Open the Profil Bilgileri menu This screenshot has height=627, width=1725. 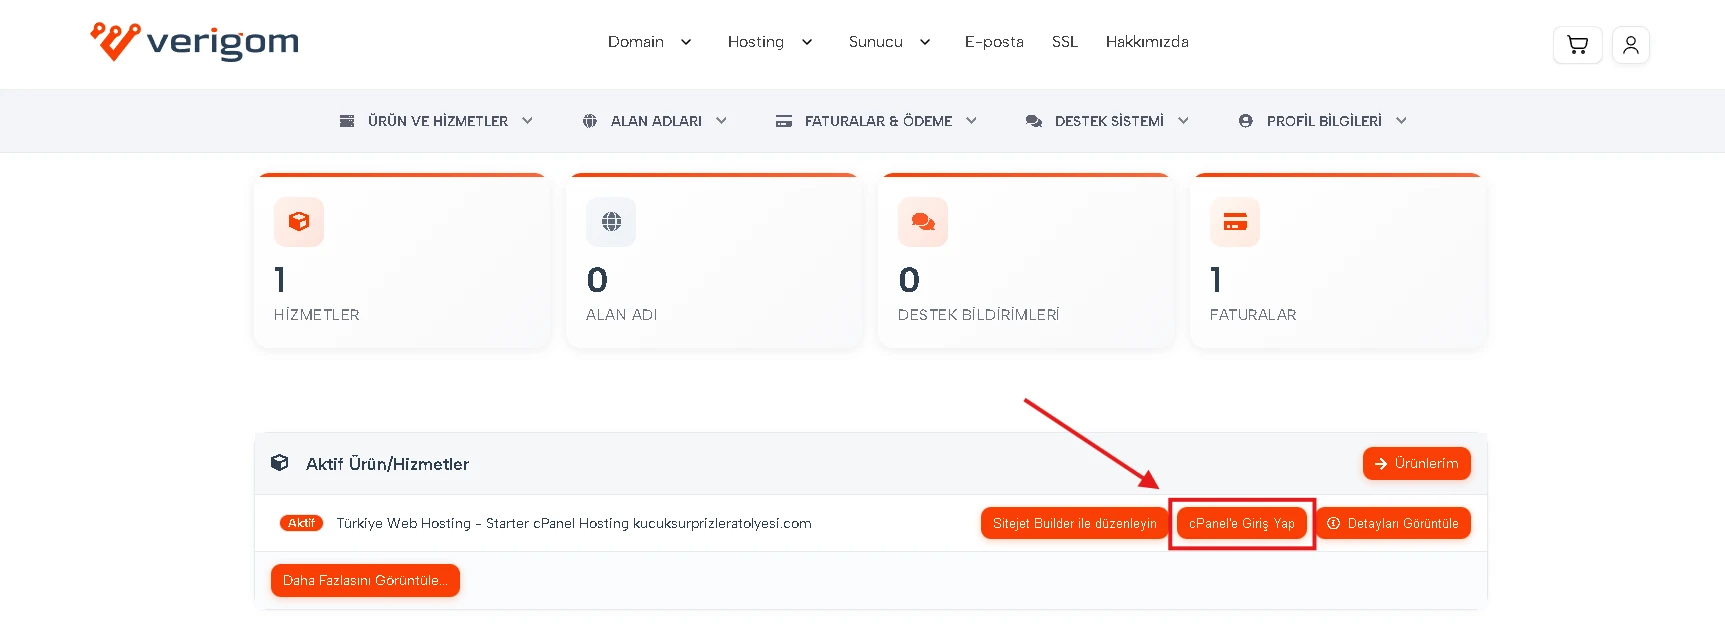coord(1323,121)
